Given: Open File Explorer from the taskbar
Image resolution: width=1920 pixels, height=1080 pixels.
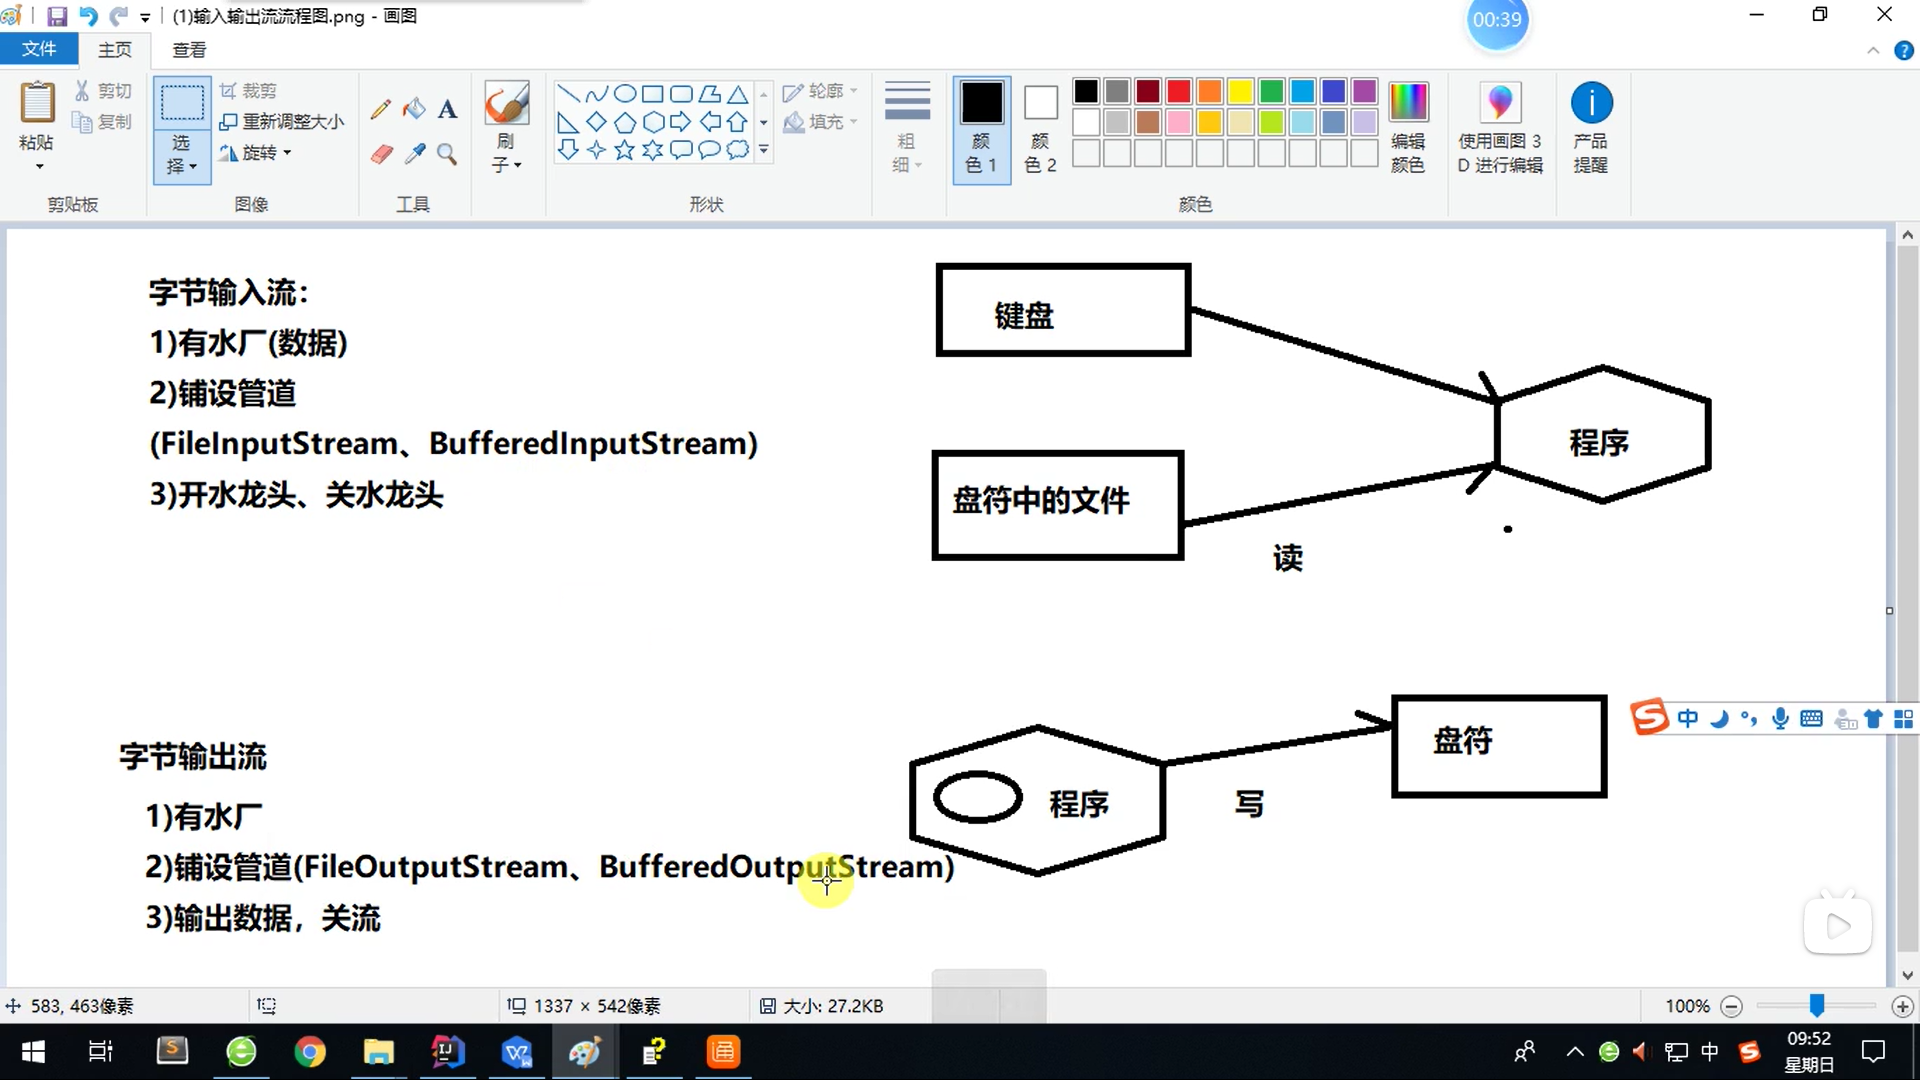Looking at the screenshot, I should [378, 1052].
